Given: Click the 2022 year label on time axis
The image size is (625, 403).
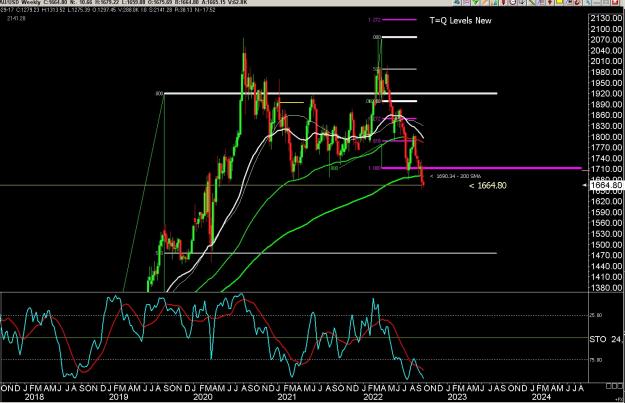Looking at the screenshot, I should (373, 397).
